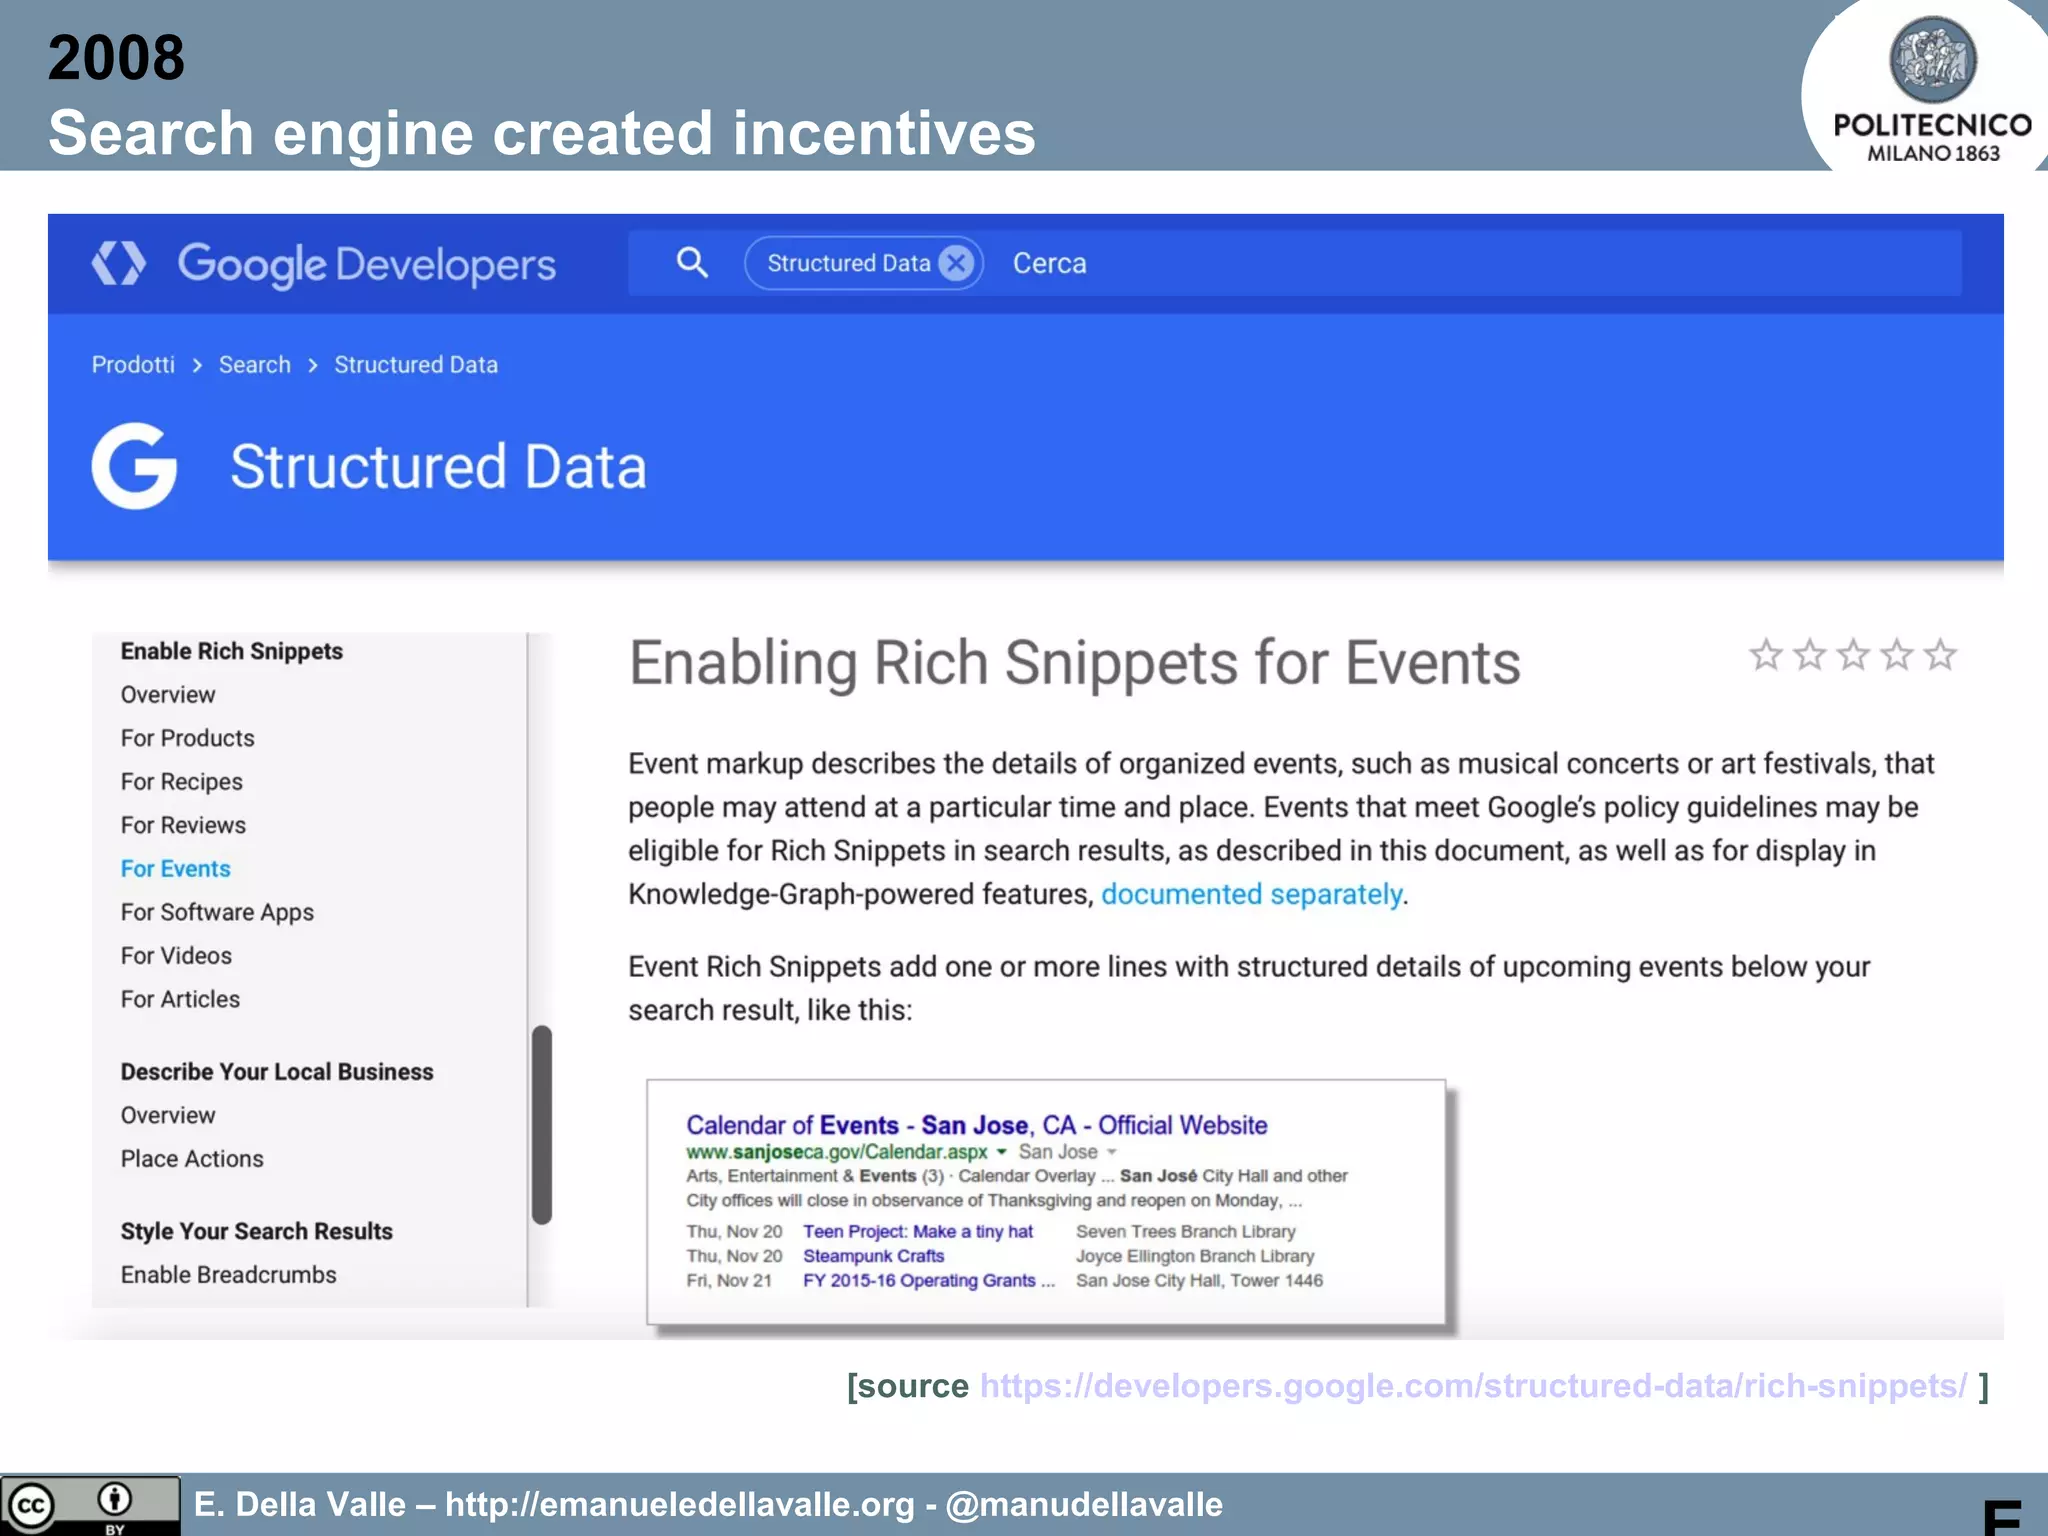This screenshot has height=1536, width=2048.
Task: Open Teen Project: Make a tiny hat
Action: click(918, 1231)
